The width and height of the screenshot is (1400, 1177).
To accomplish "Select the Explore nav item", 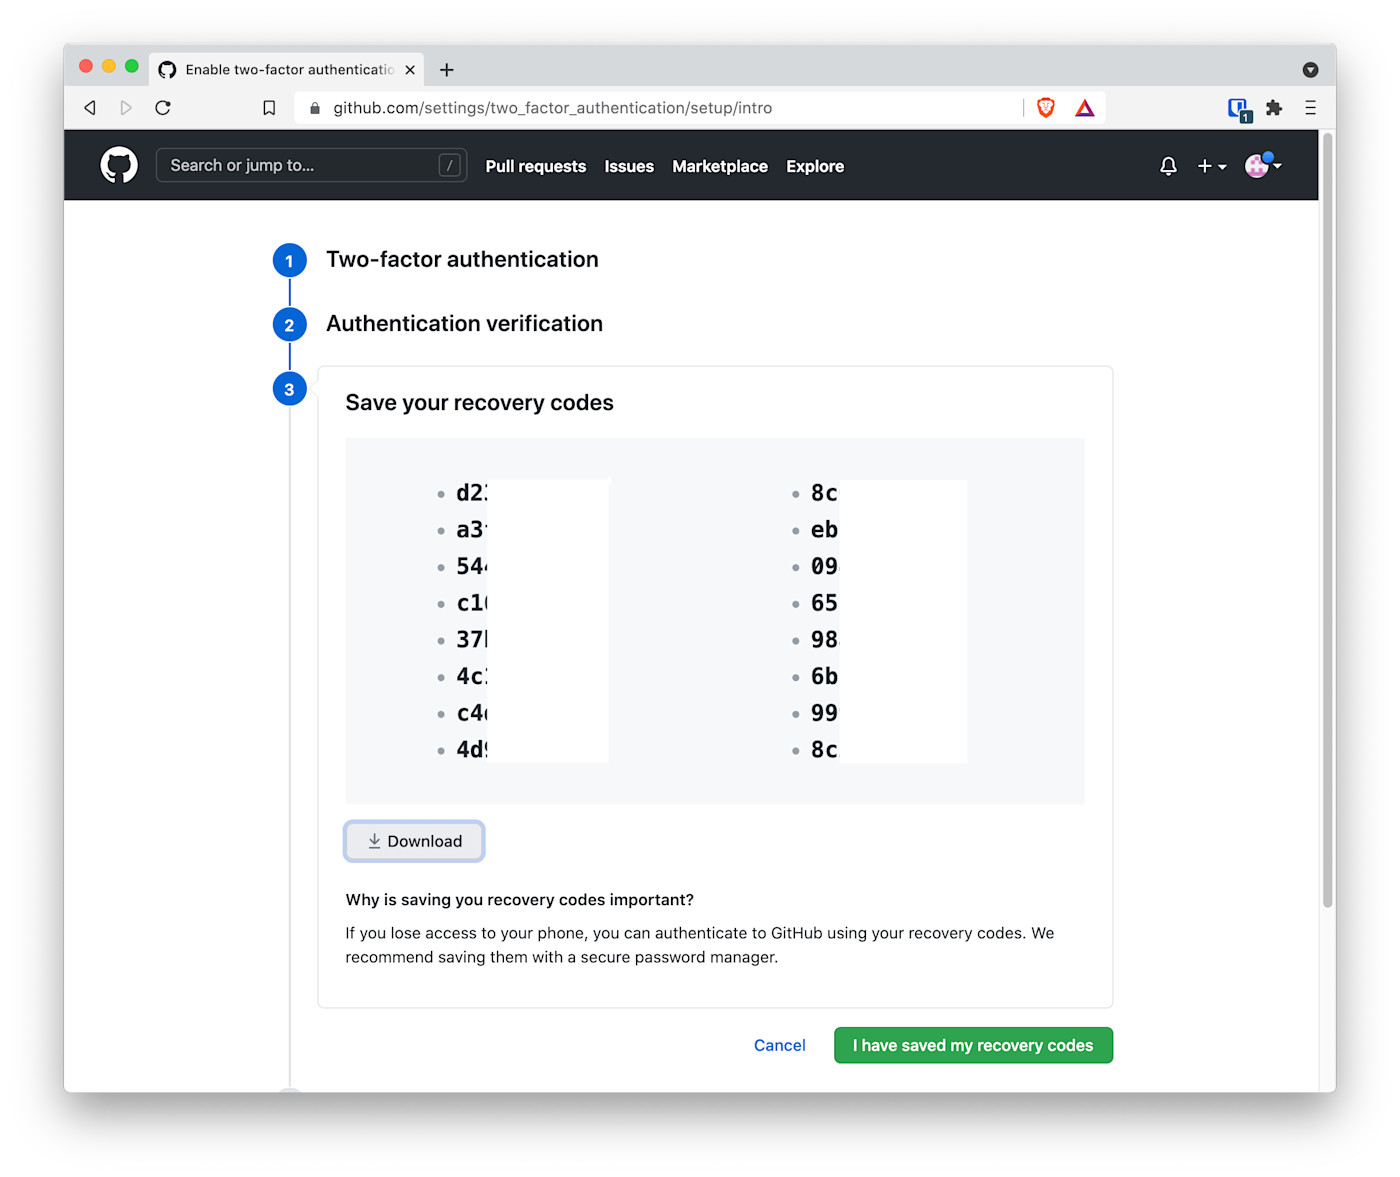I will pyautogui.click(x=814, y=166).
